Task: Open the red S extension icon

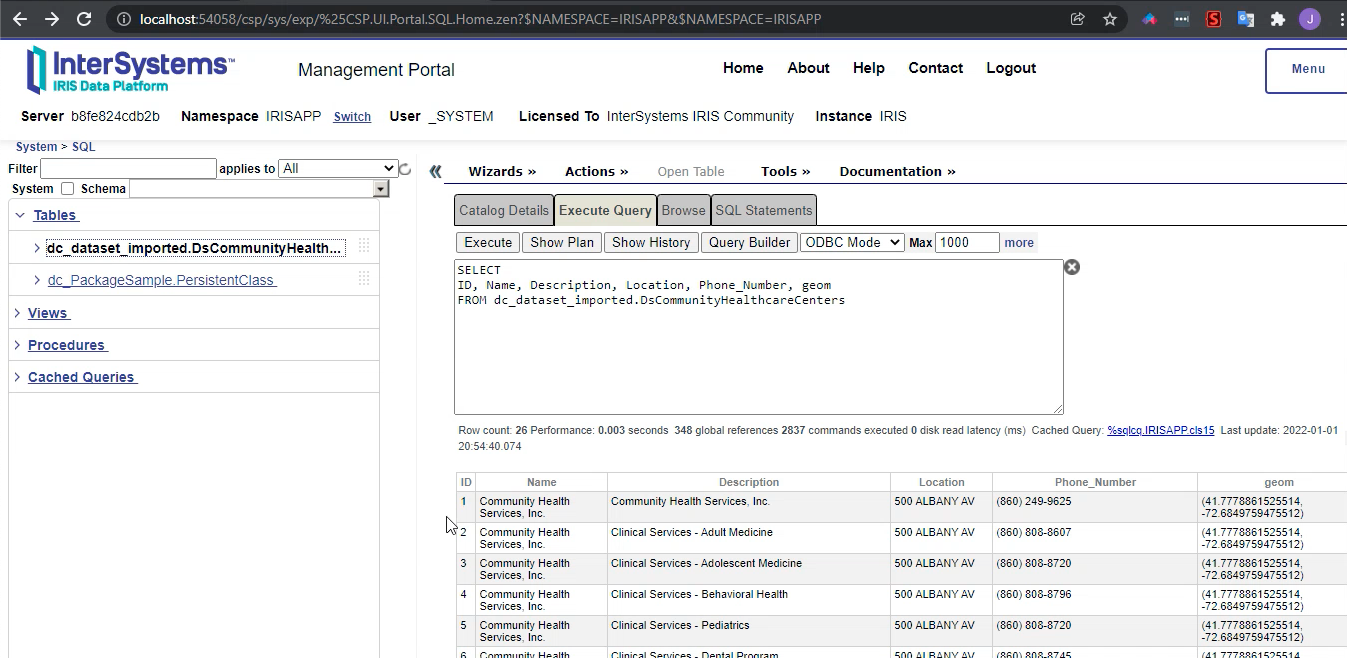Action: click(1213, 19)
